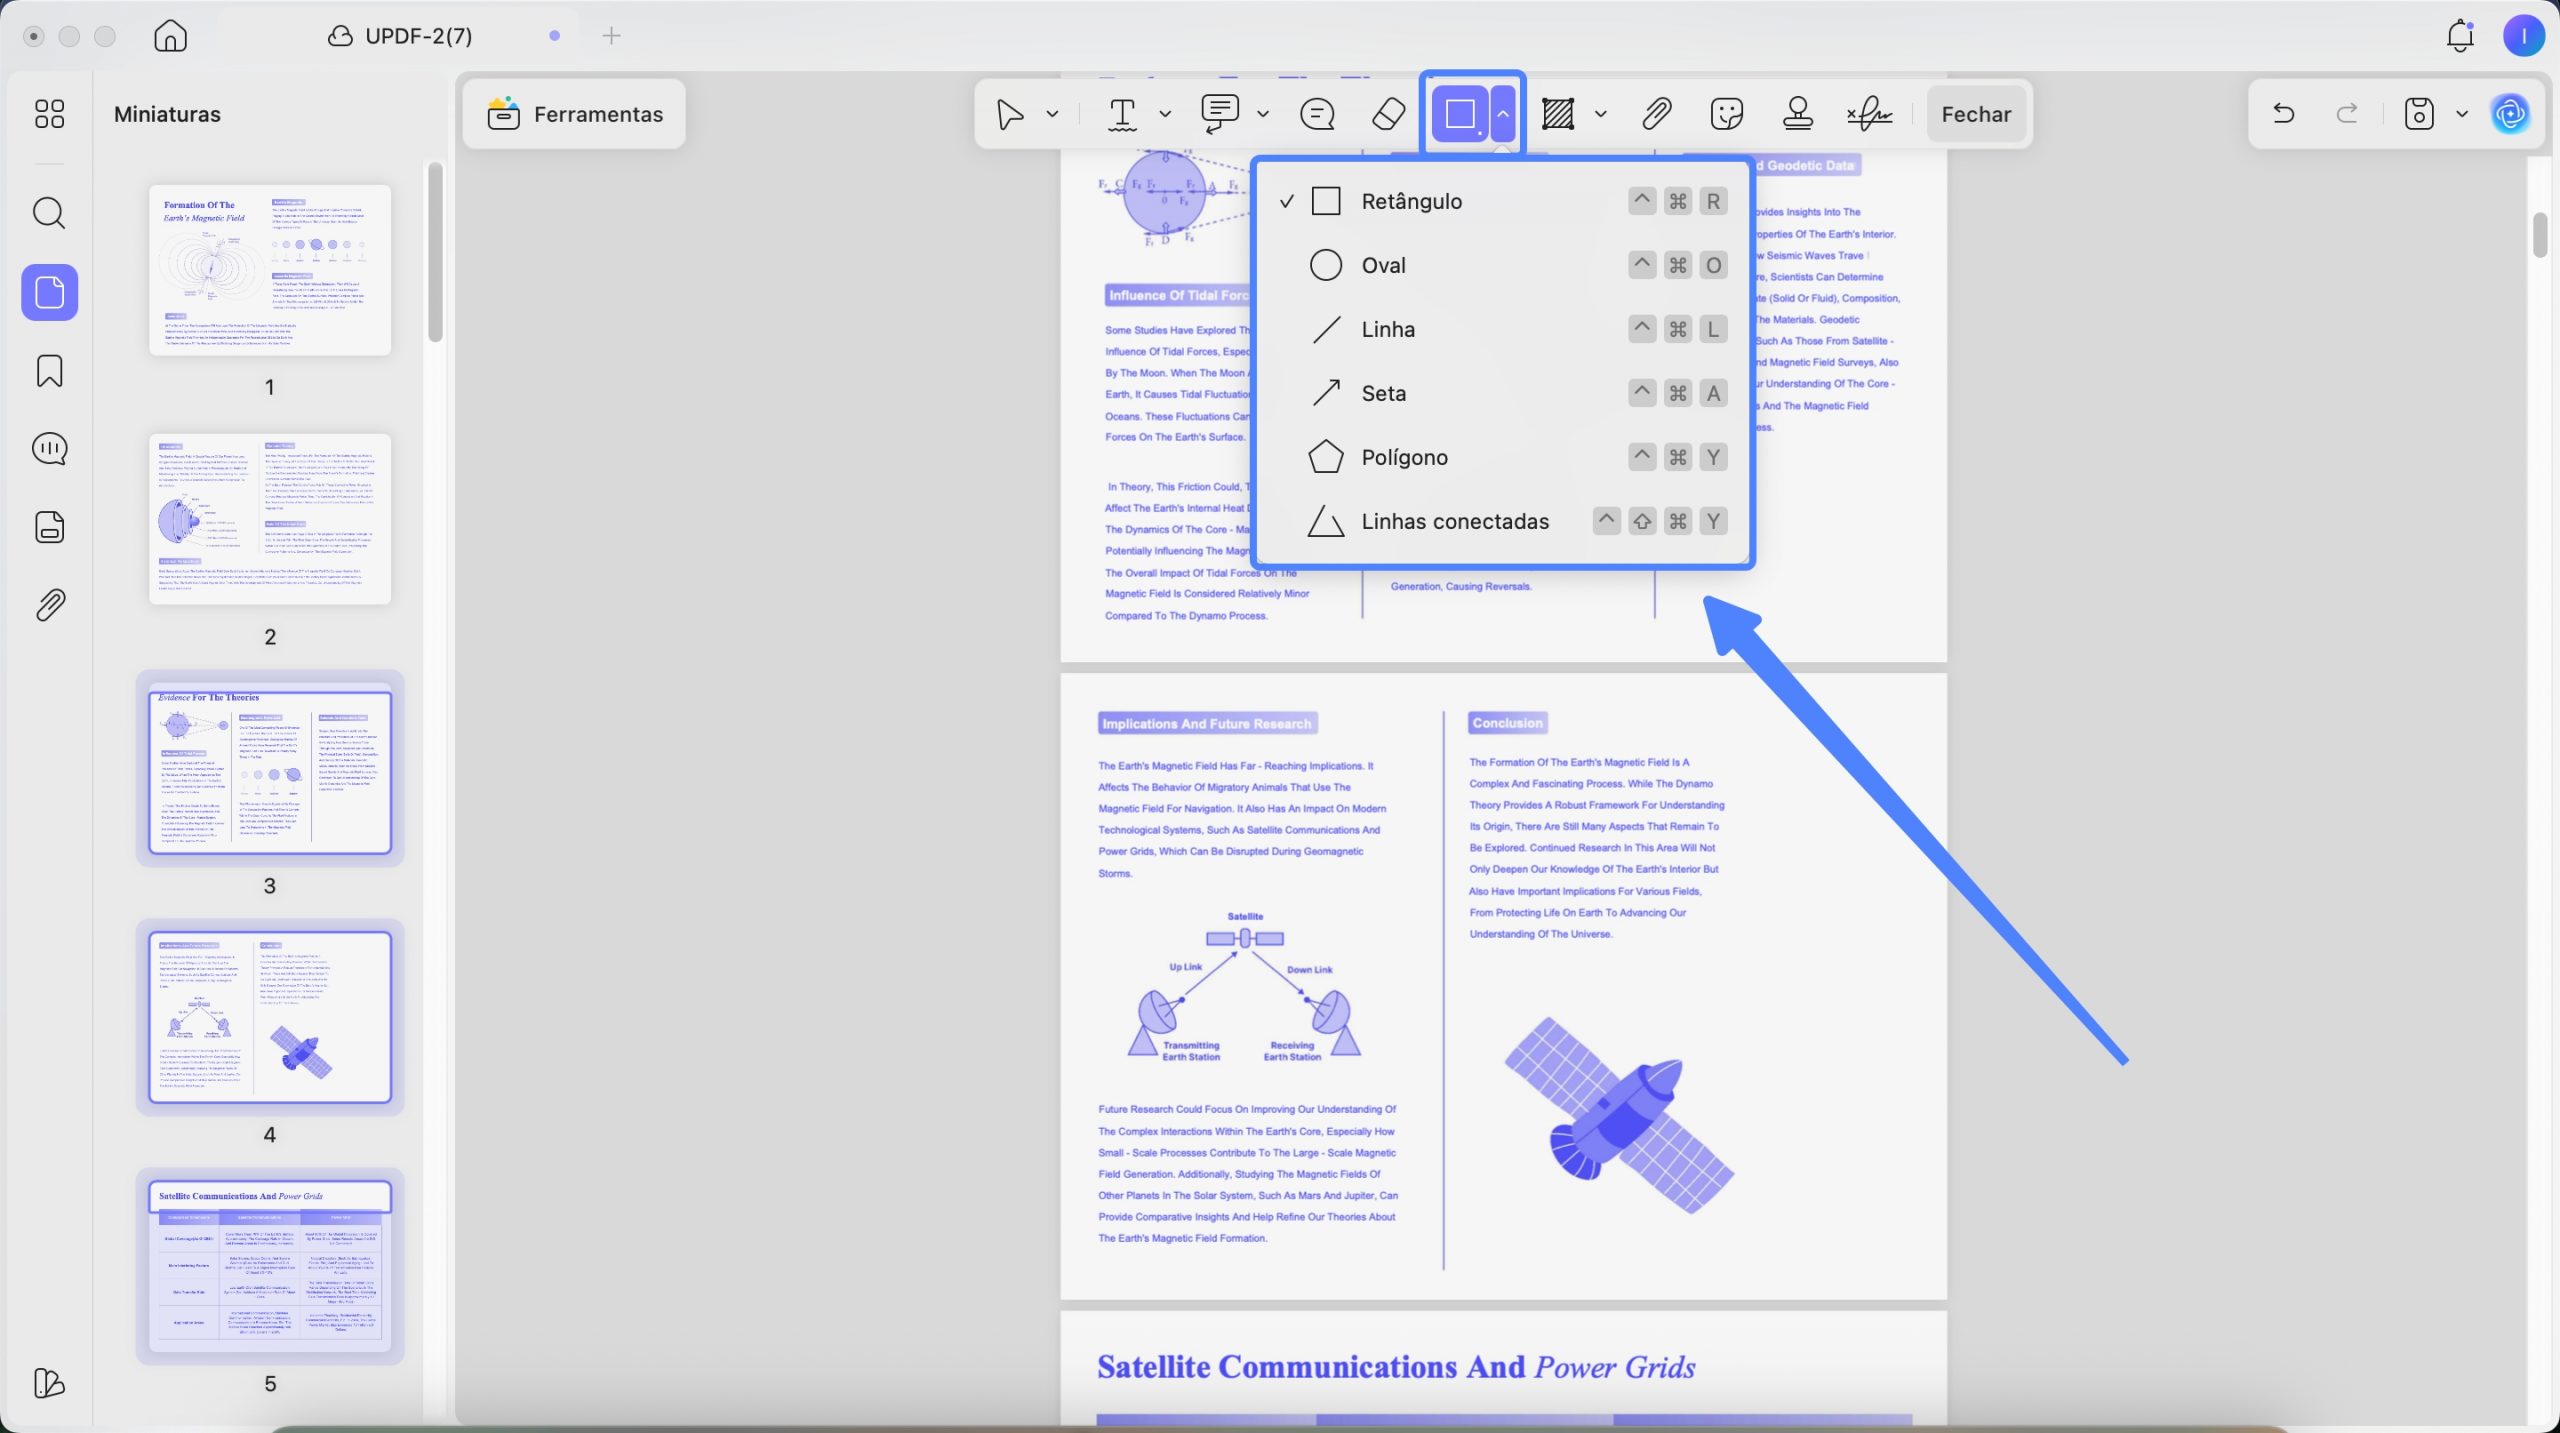The height and width of the screenshot is (1433, 2560).
Task: Open the layers icon at sidebar bottom
Action: tap(49, 1383)
